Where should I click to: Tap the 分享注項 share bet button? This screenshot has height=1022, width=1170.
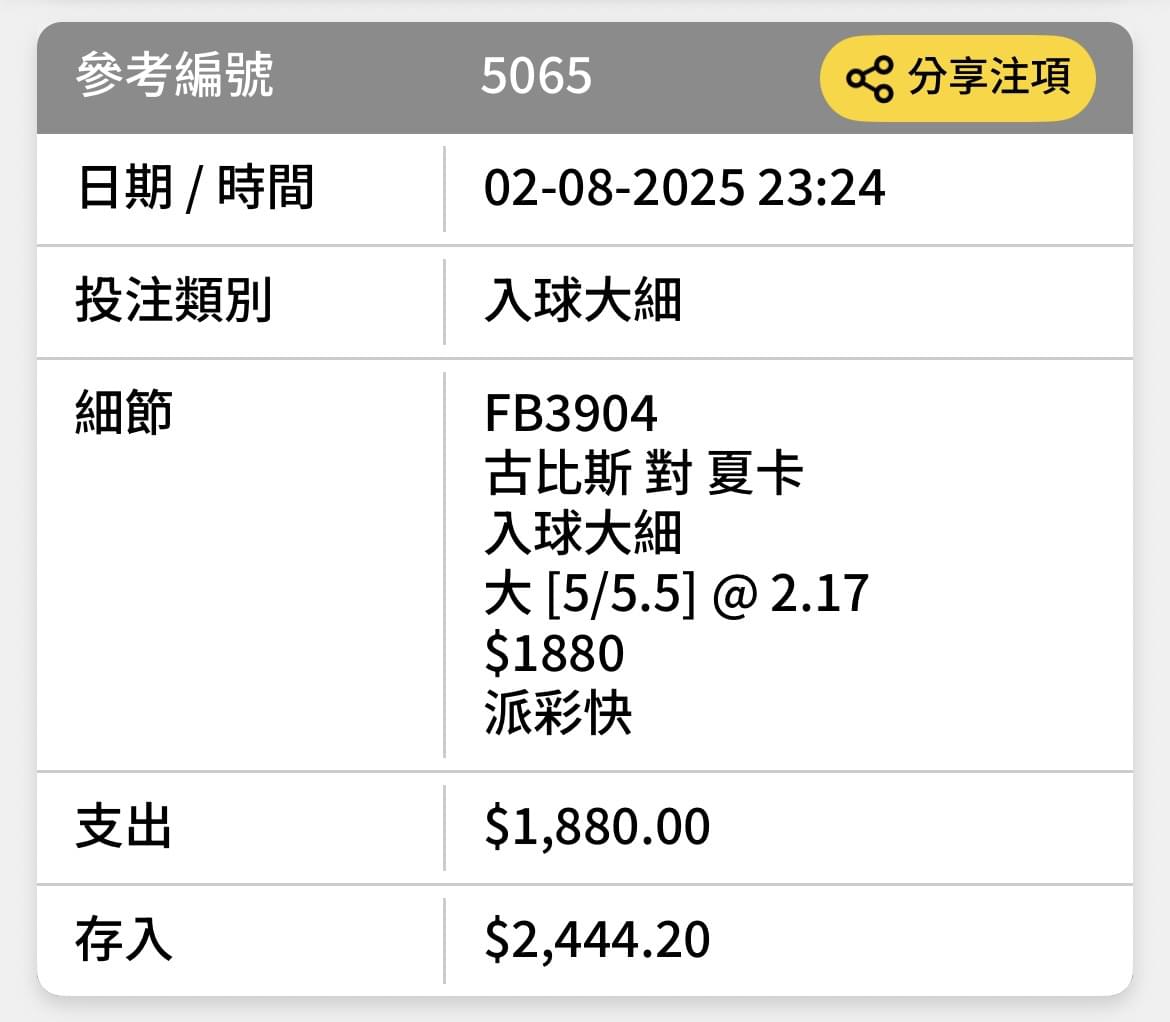click(957, 78)
